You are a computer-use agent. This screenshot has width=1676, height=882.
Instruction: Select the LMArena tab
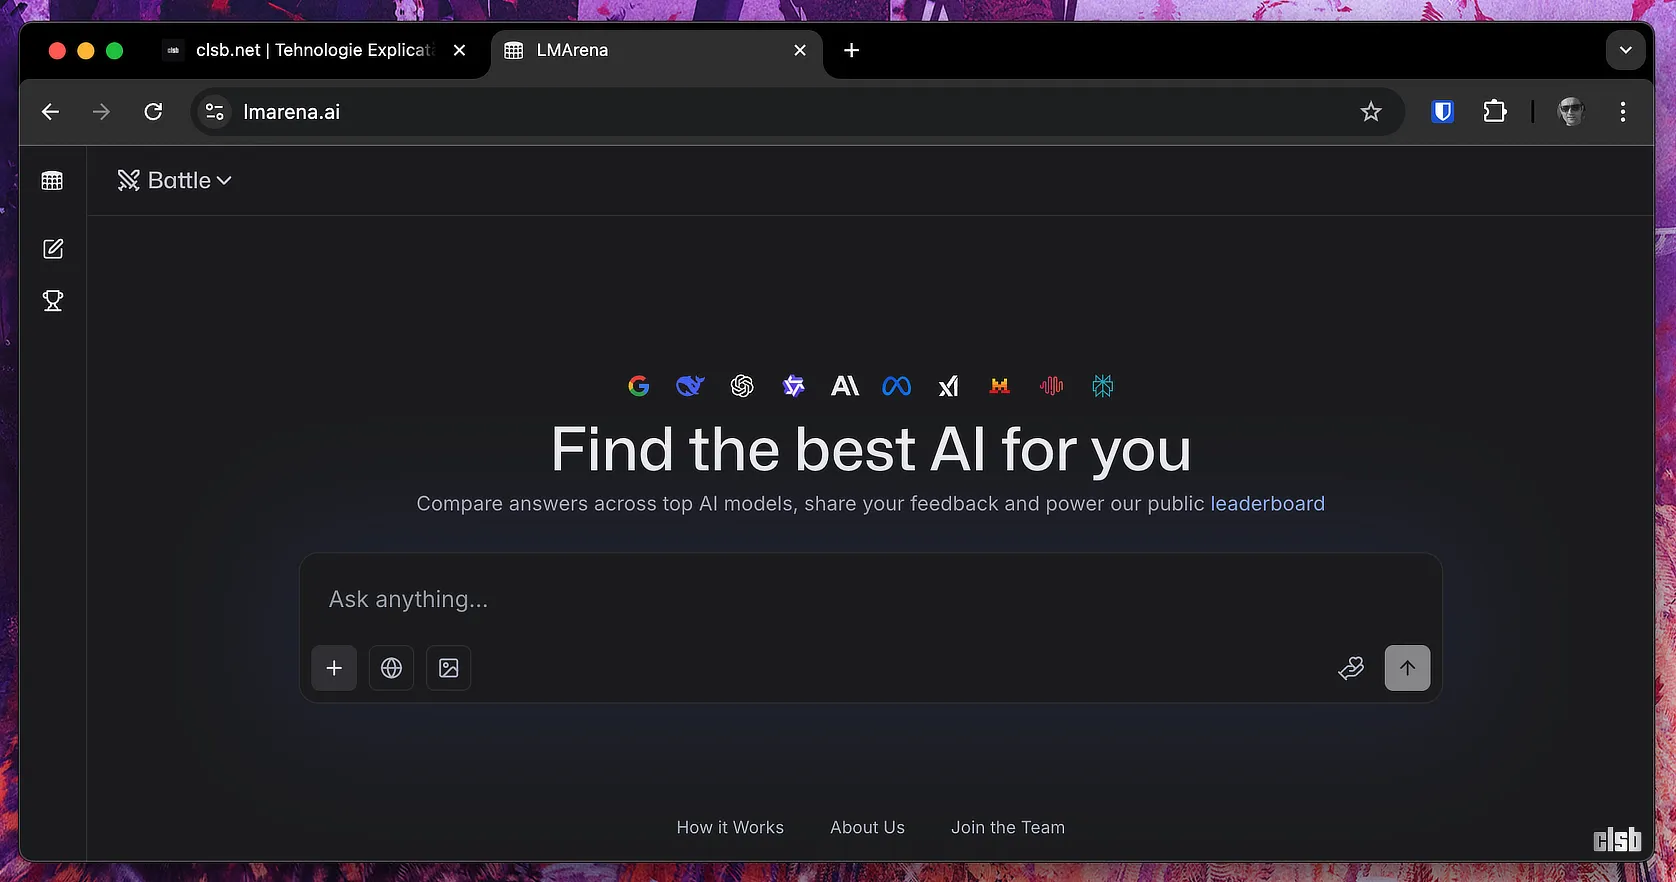click(x=640, y=50)
